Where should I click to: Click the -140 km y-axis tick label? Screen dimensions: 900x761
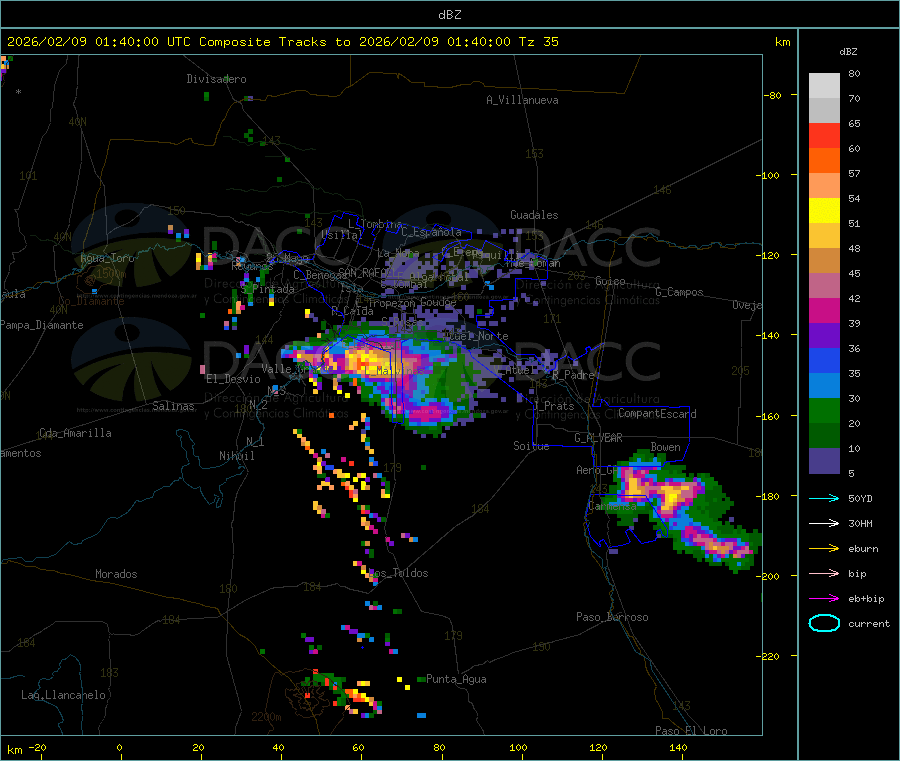[768, 335]
